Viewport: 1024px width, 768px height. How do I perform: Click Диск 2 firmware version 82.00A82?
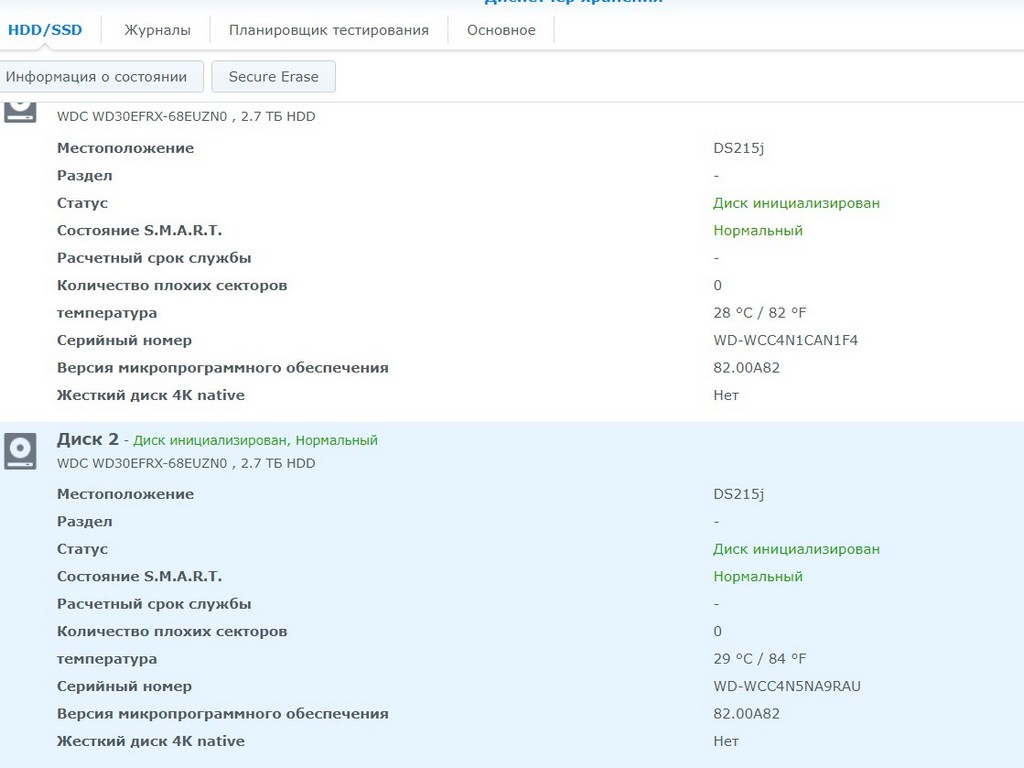(x=746, y=714)
